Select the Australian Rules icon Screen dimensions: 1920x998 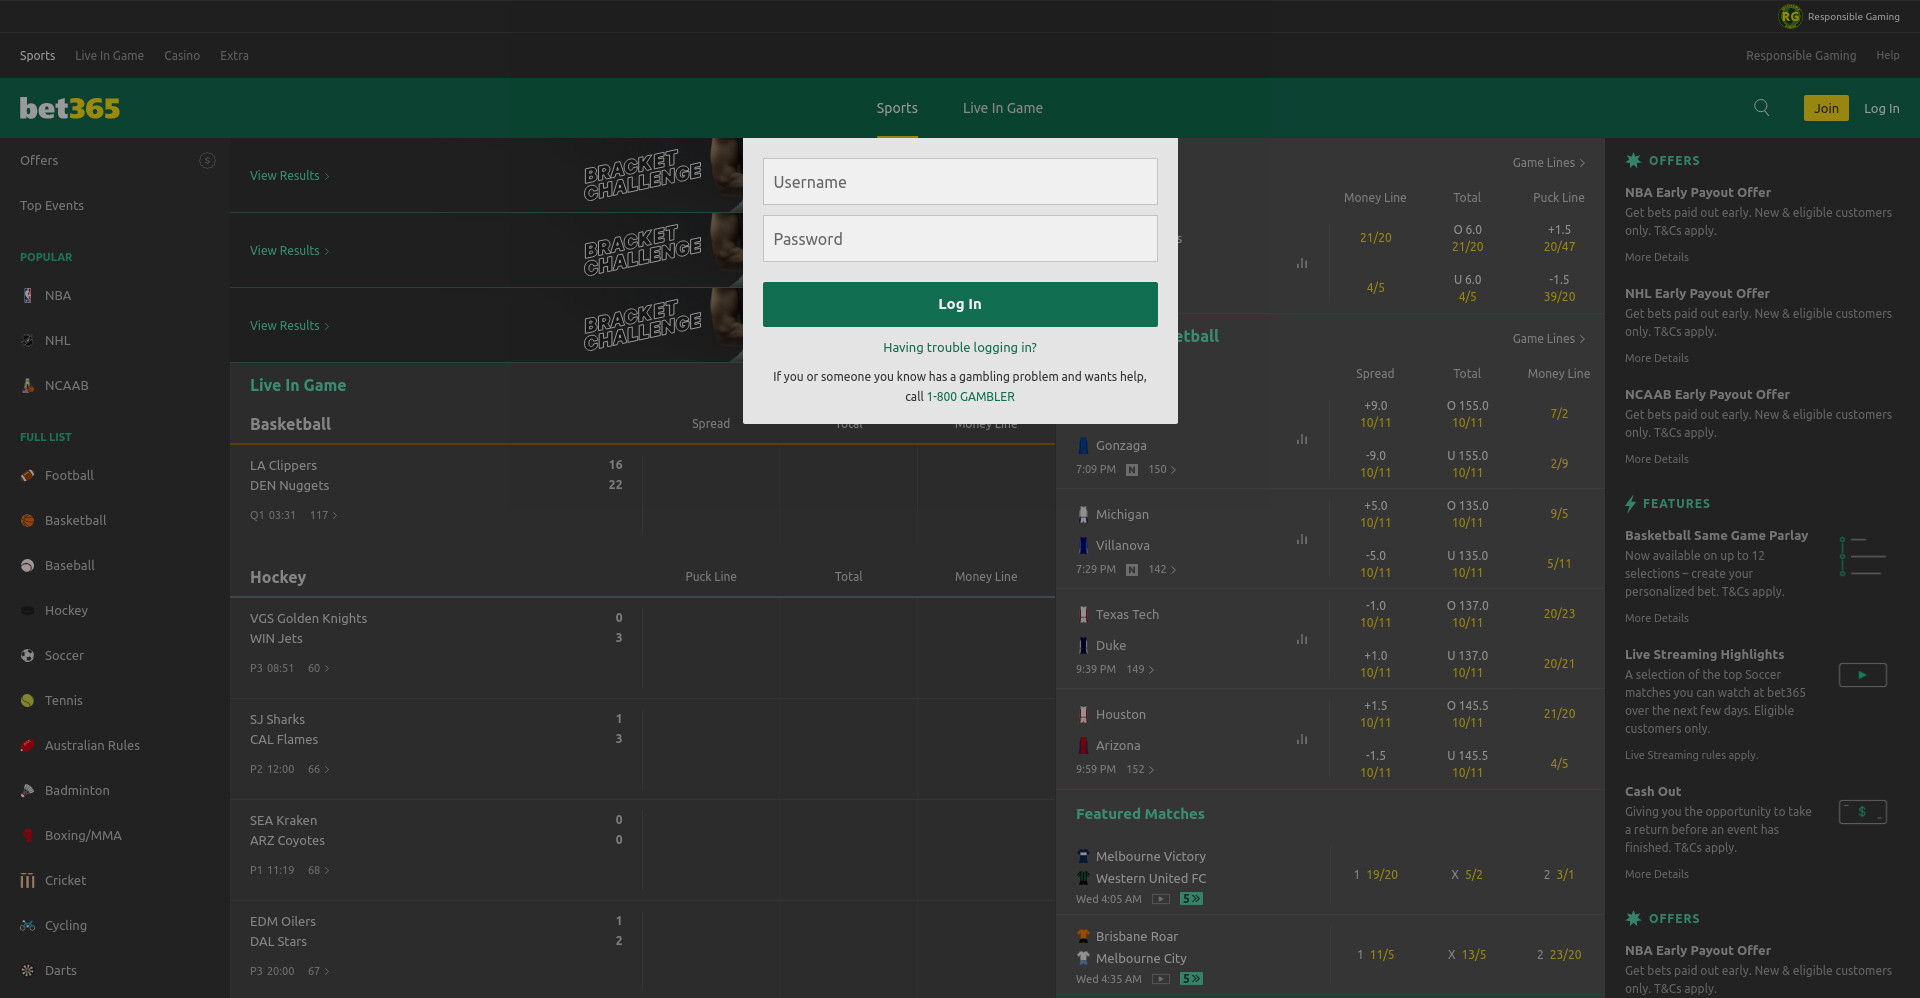coord(27,746)
